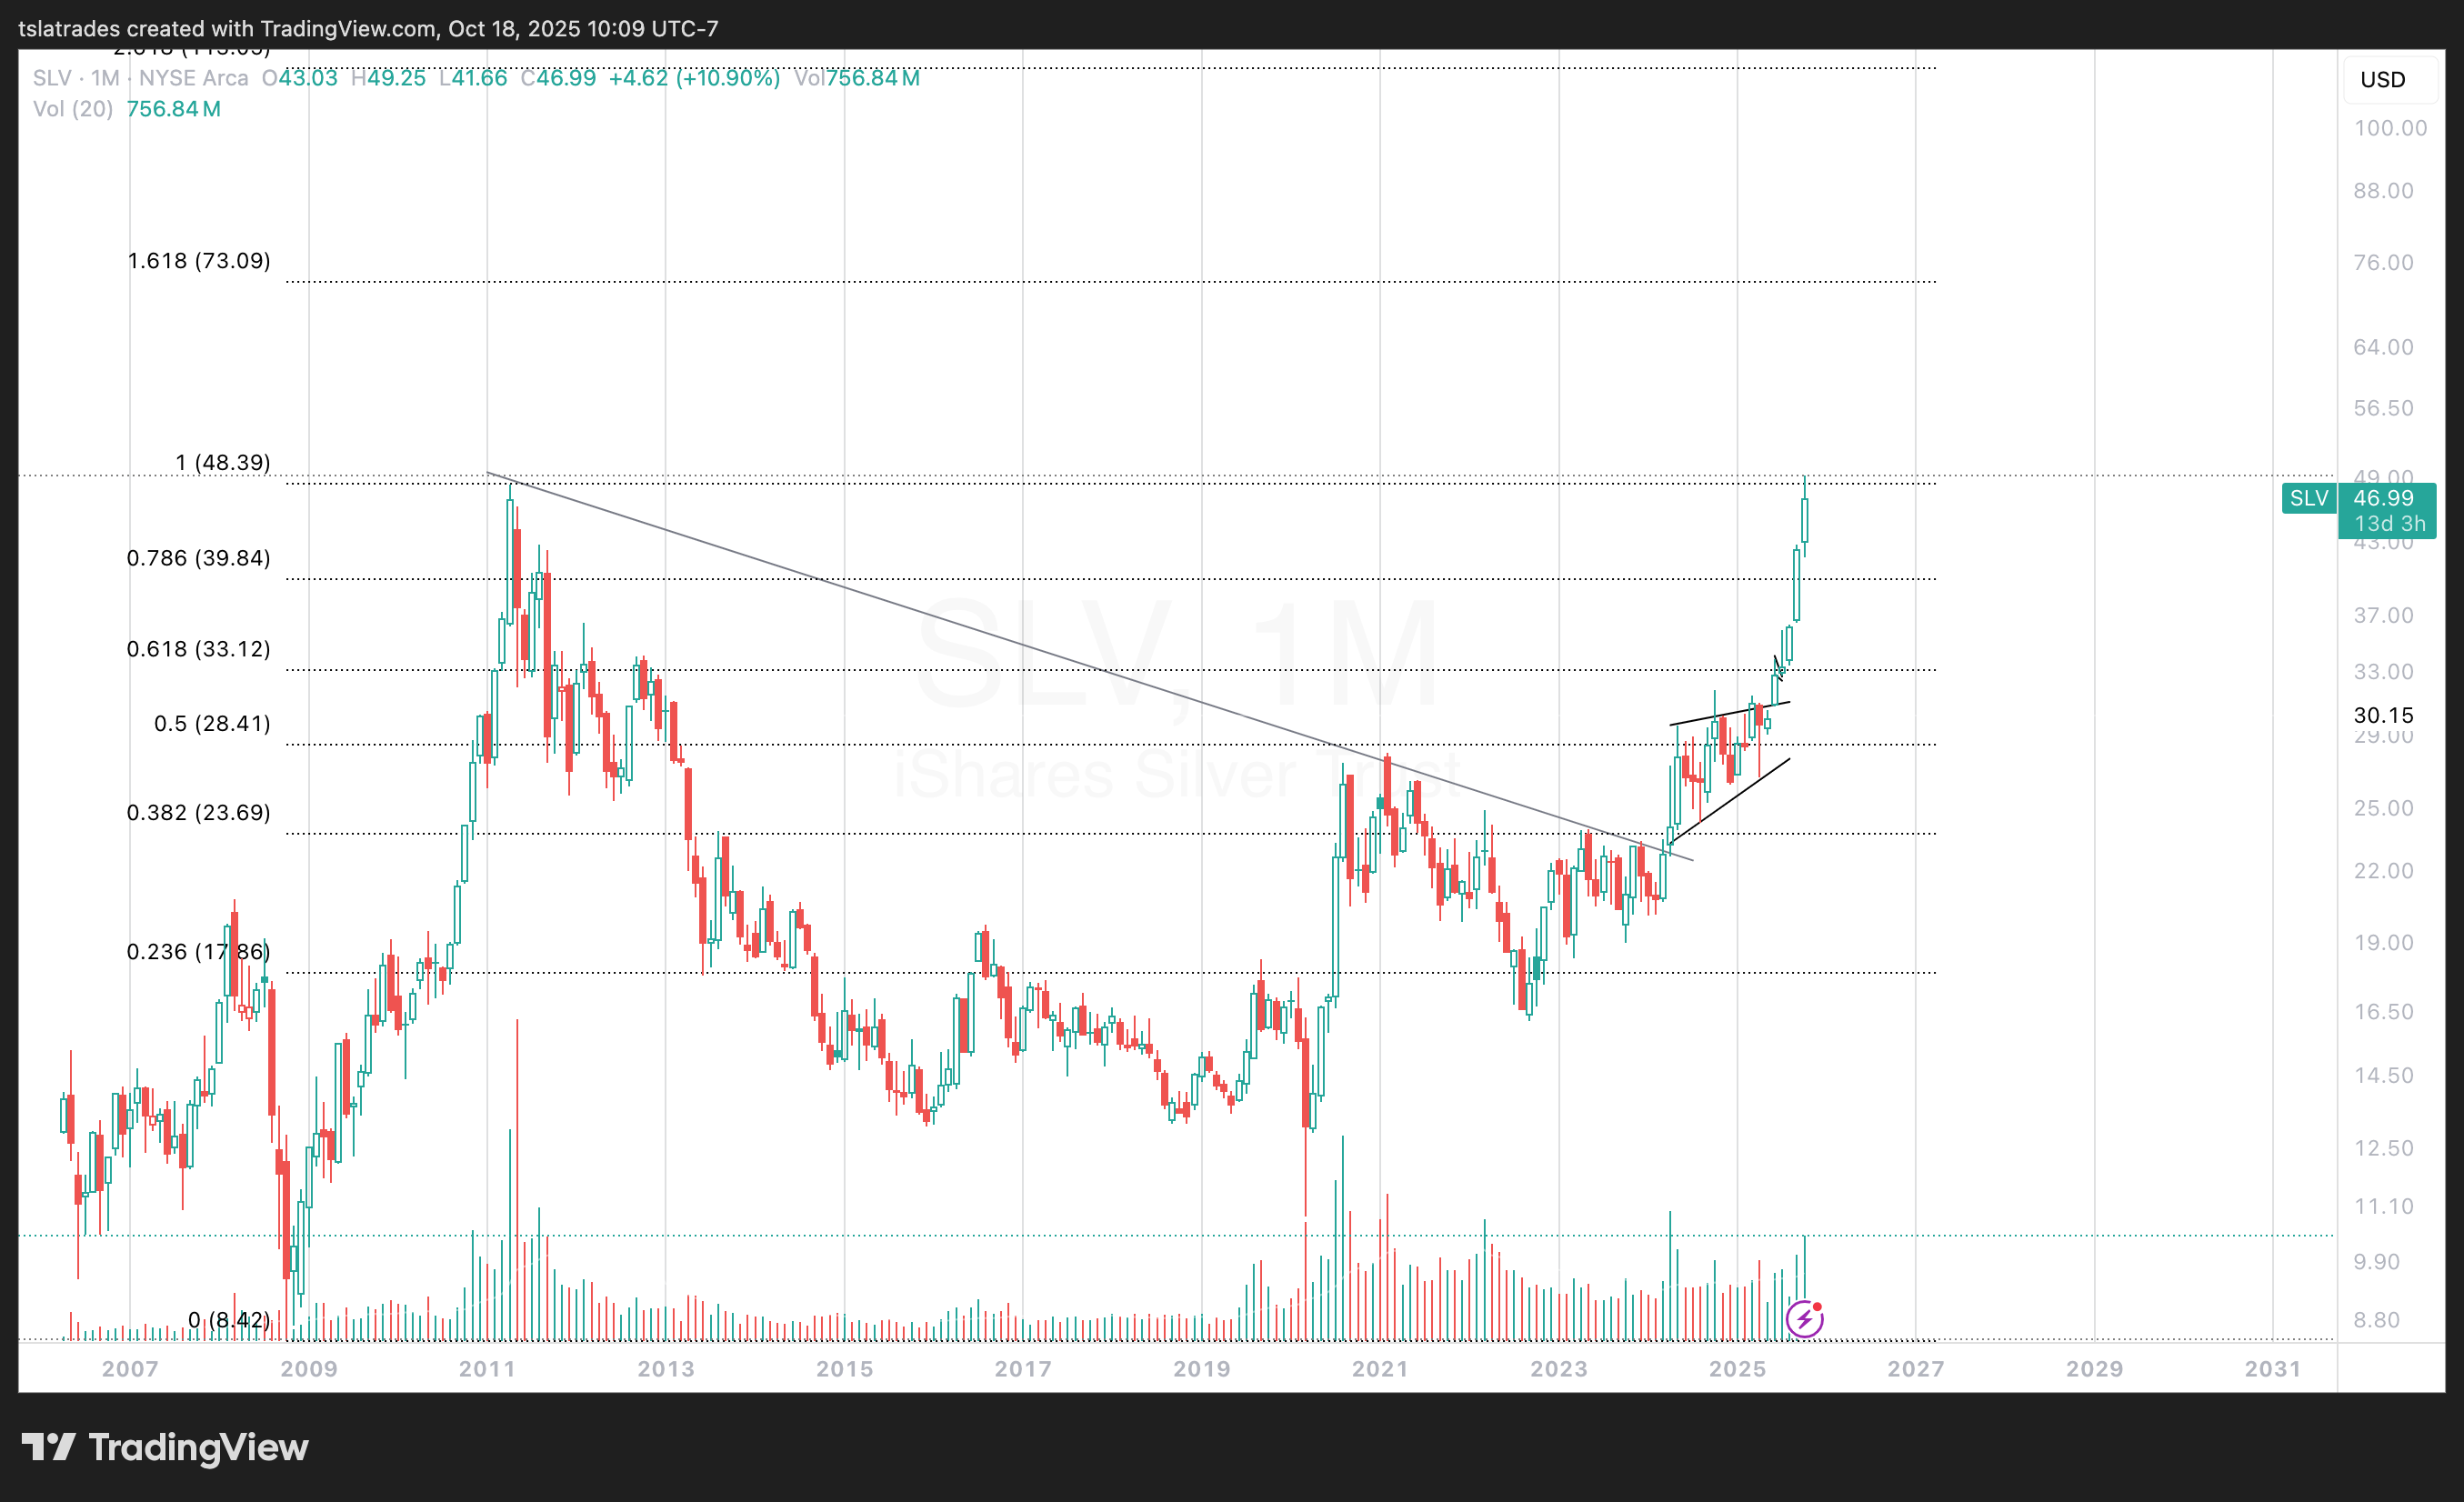Image resolution: width=2464 pixels, height=1502 pixels.
Task: Click the 46.99 last price label
Action: click(x=2384, y=498)
